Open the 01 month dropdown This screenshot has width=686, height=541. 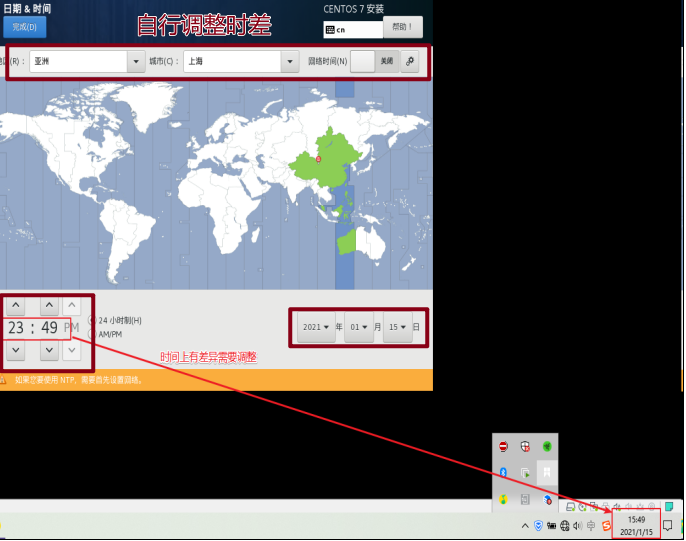pos(359,327)
